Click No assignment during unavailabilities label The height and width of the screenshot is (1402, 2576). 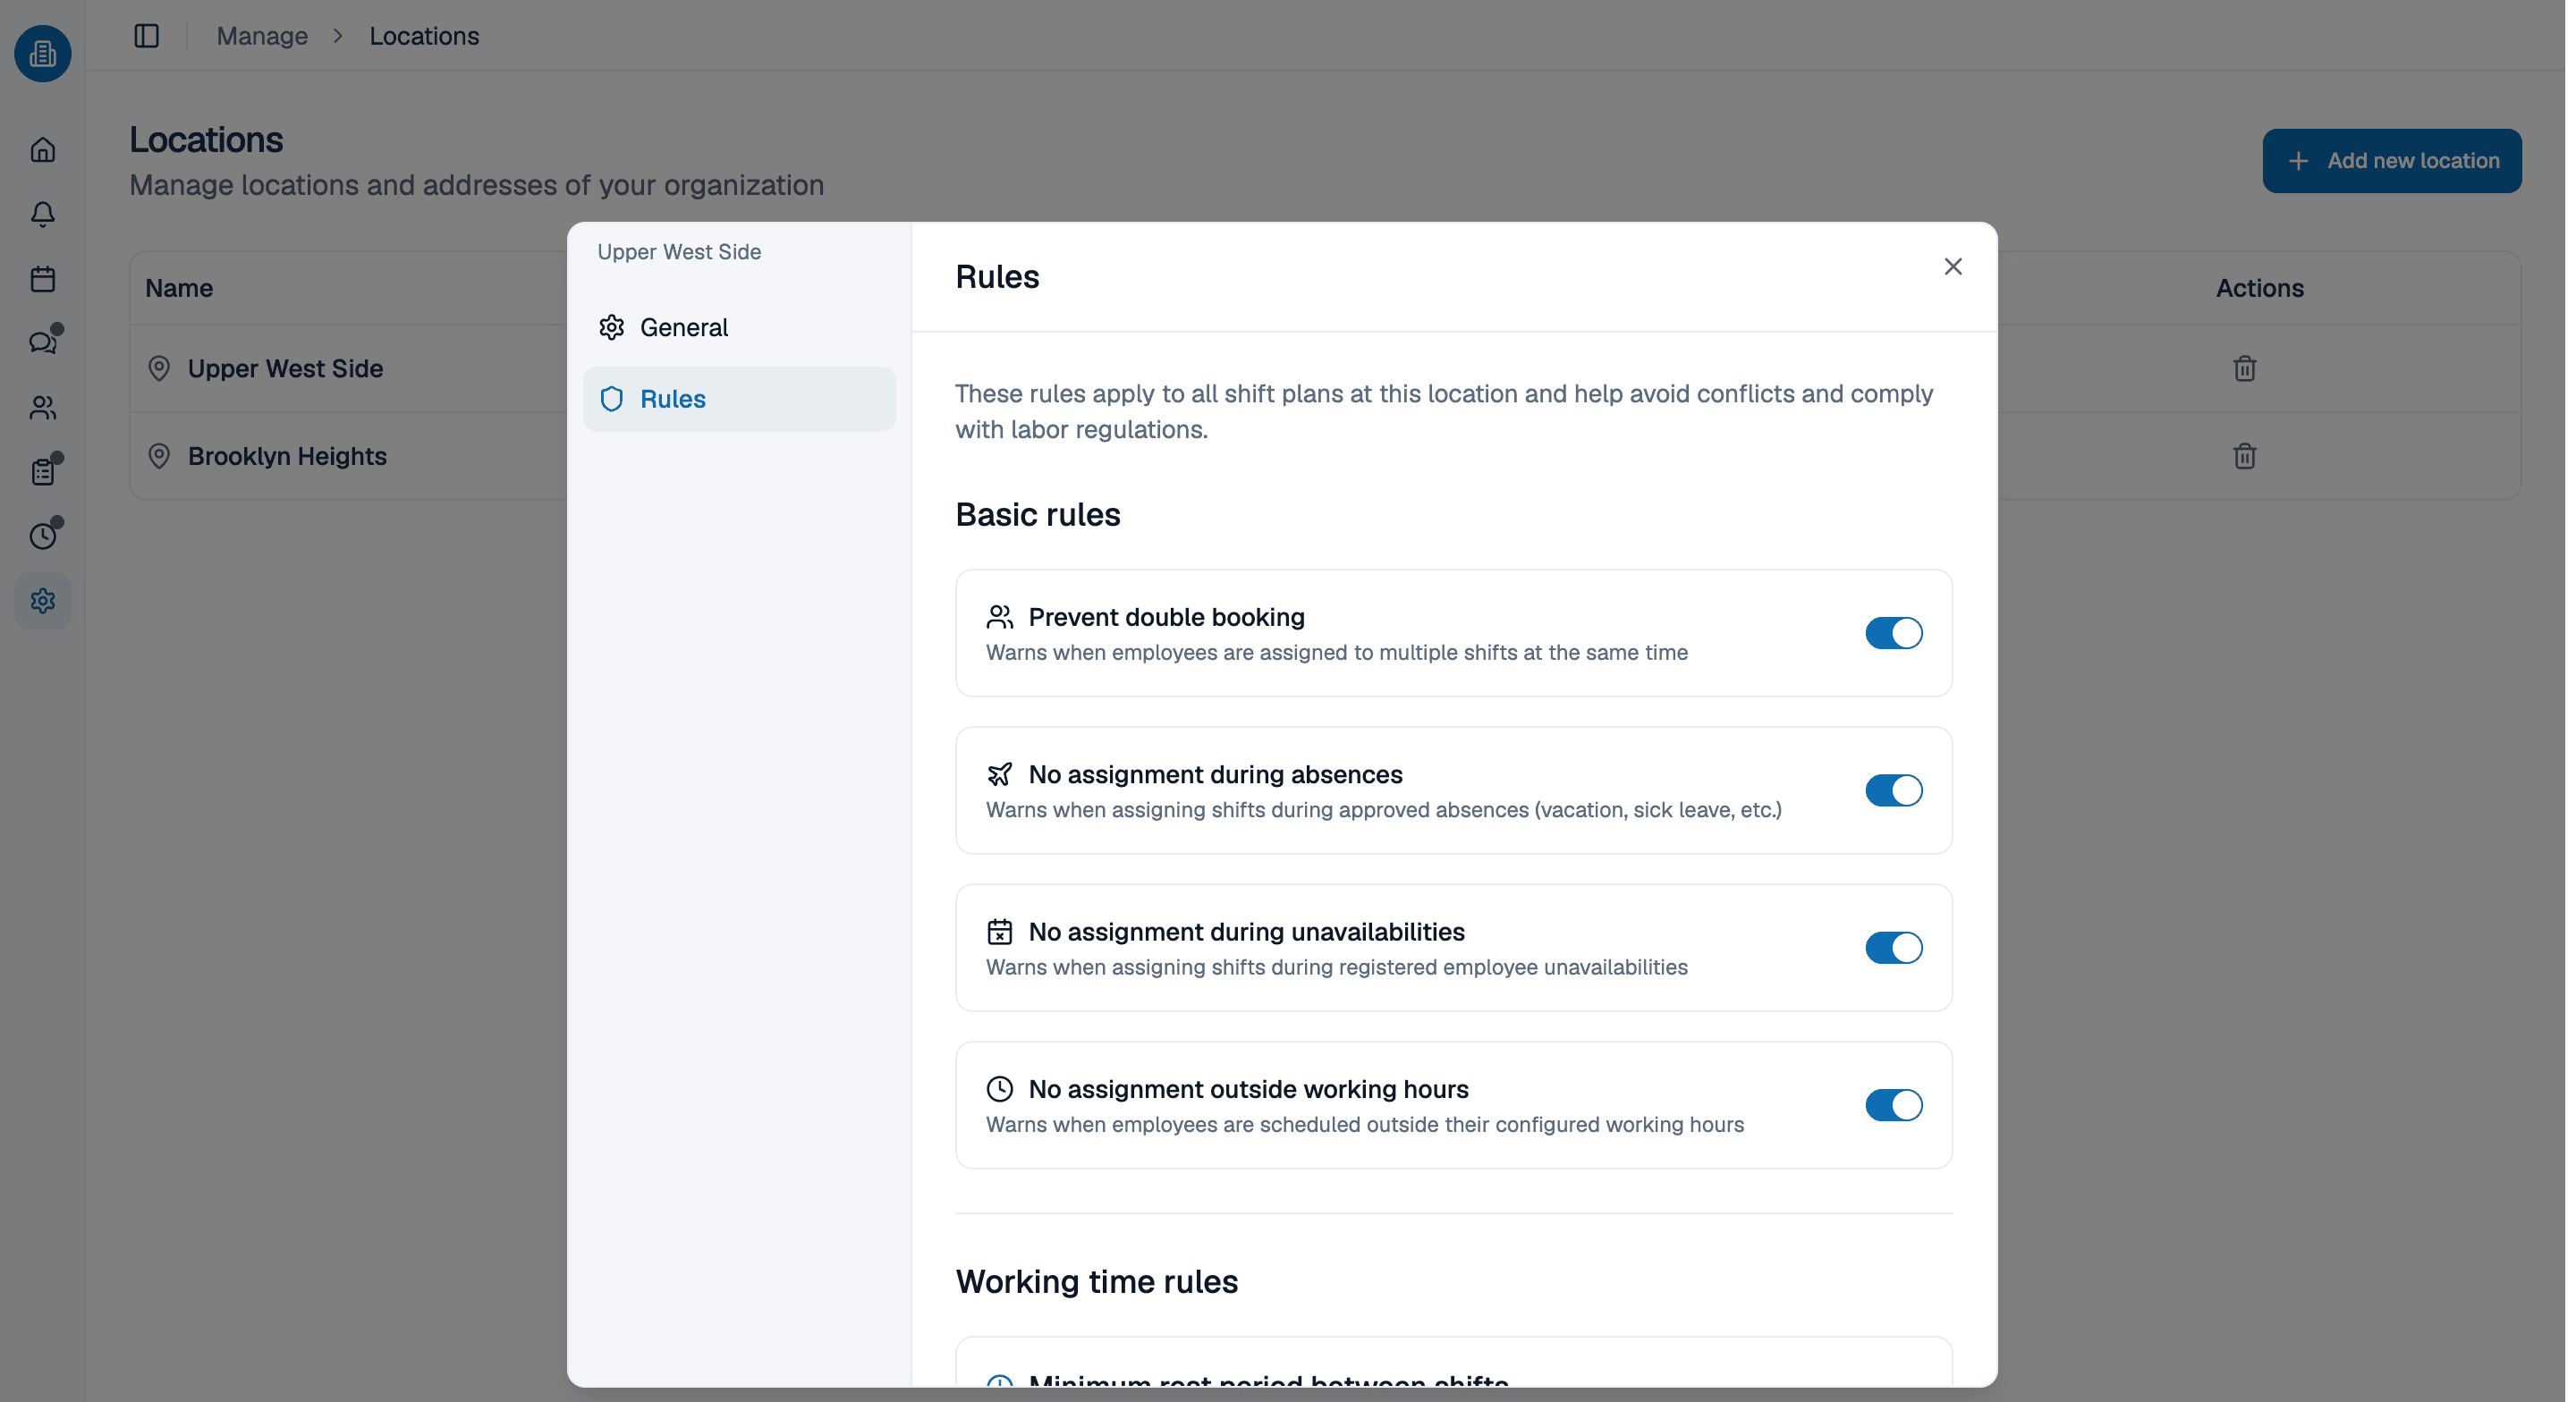pyautogui.click(x=1246, y=932)
